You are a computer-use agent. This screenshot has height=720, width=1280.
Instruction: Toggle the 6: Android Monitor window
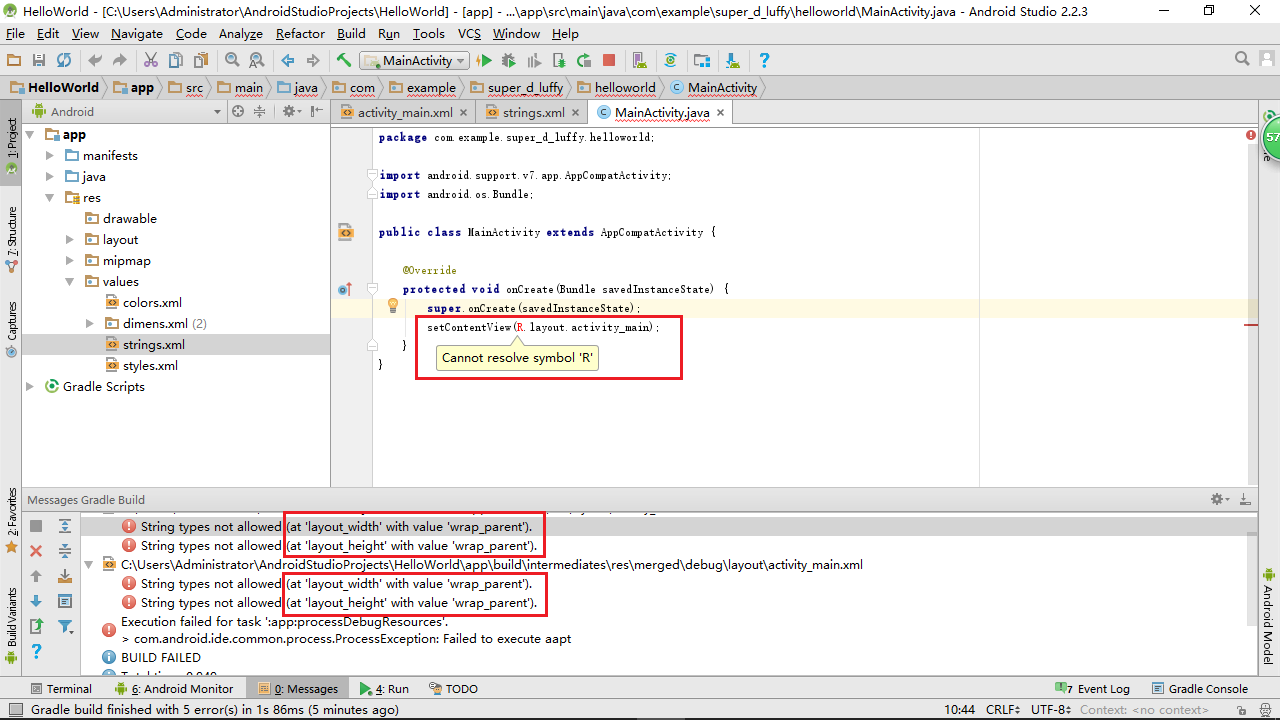point(174,688)
